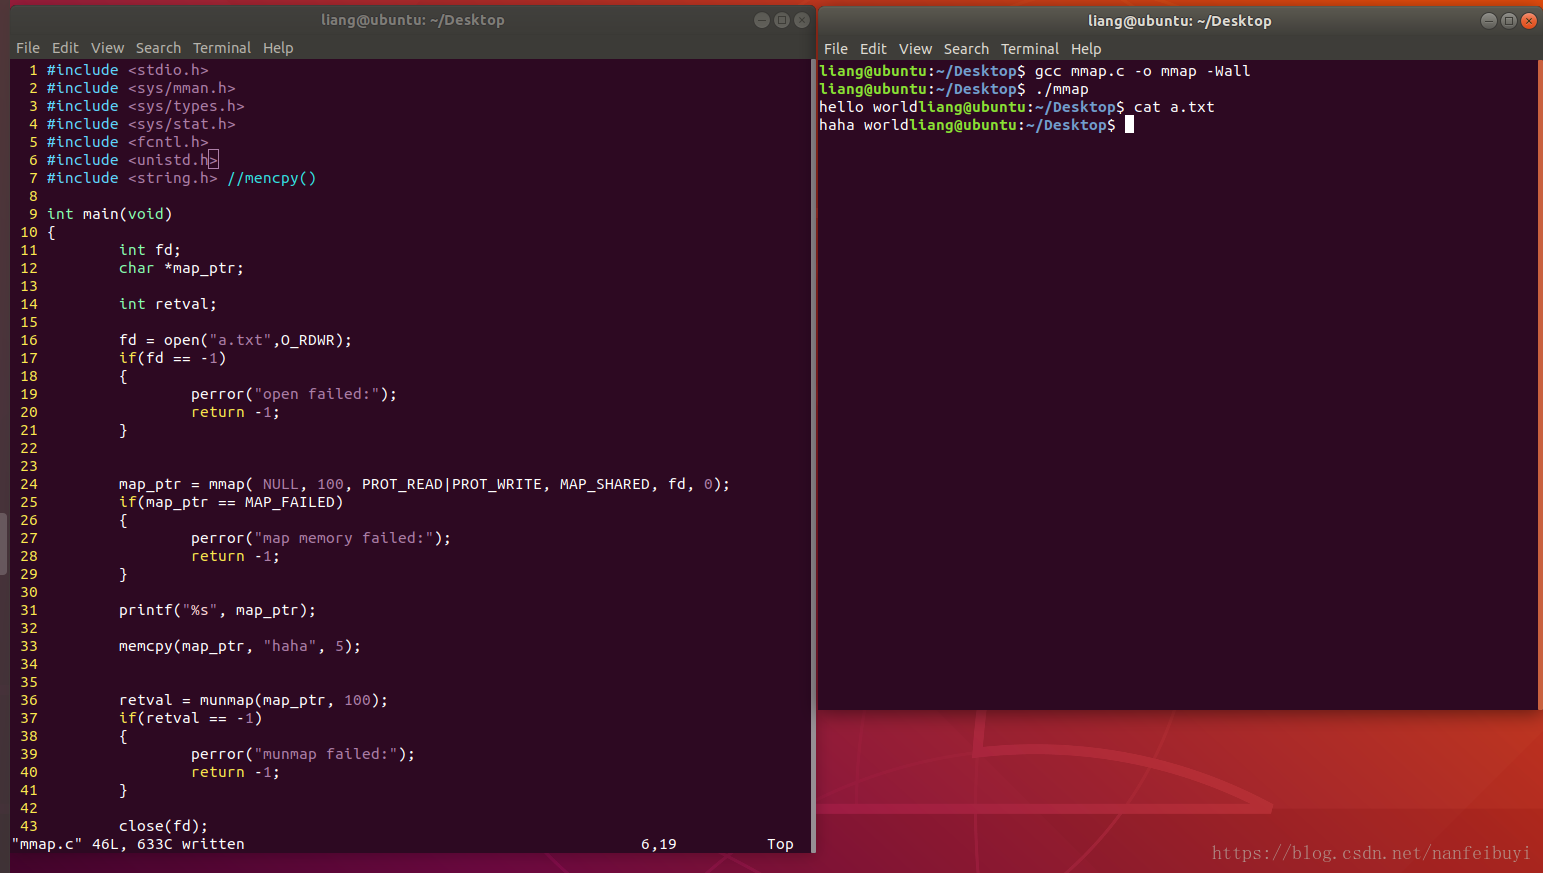Click the 'haha world' file output
This screenshot has height=873, width=1543.
click(x=864, y=125)
